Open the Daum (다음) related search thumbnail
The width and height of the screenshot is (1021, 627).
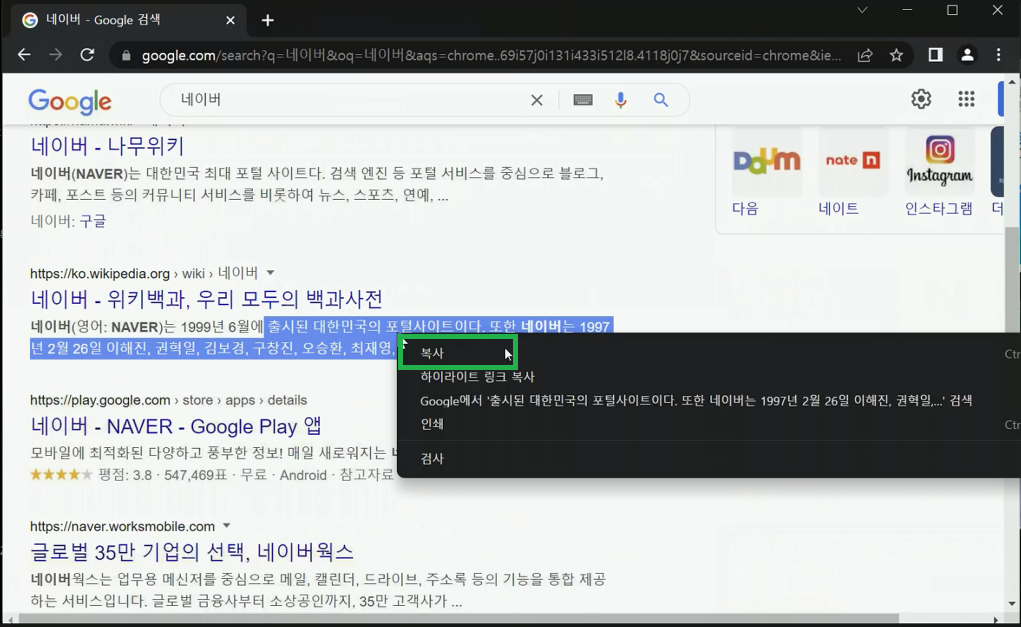tap(766, 161)
